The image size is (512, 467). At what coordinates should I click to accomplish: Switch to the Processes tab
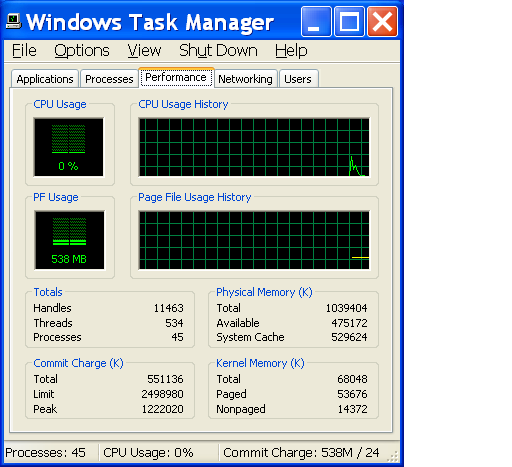109,79
